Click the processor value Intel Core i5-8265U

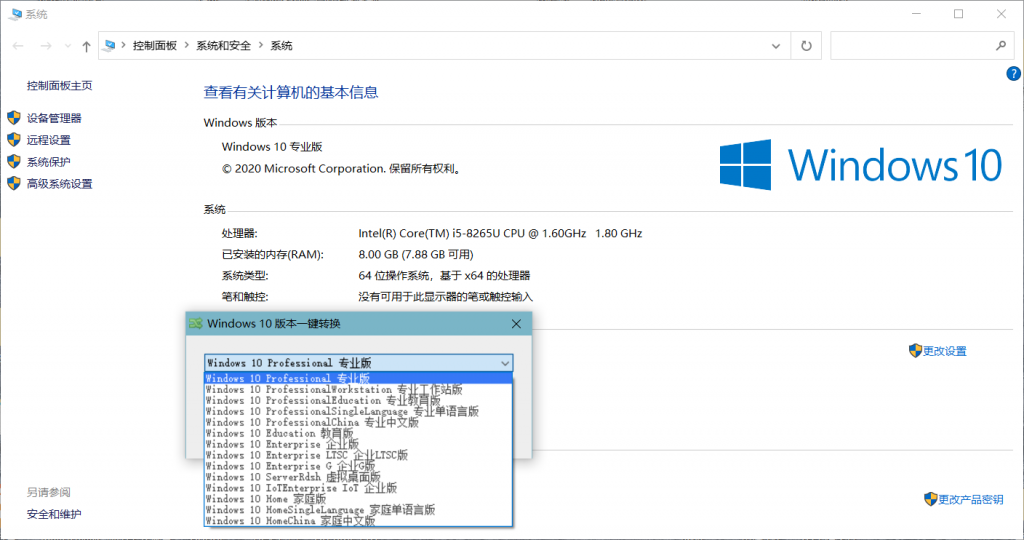tap(500, 233)
